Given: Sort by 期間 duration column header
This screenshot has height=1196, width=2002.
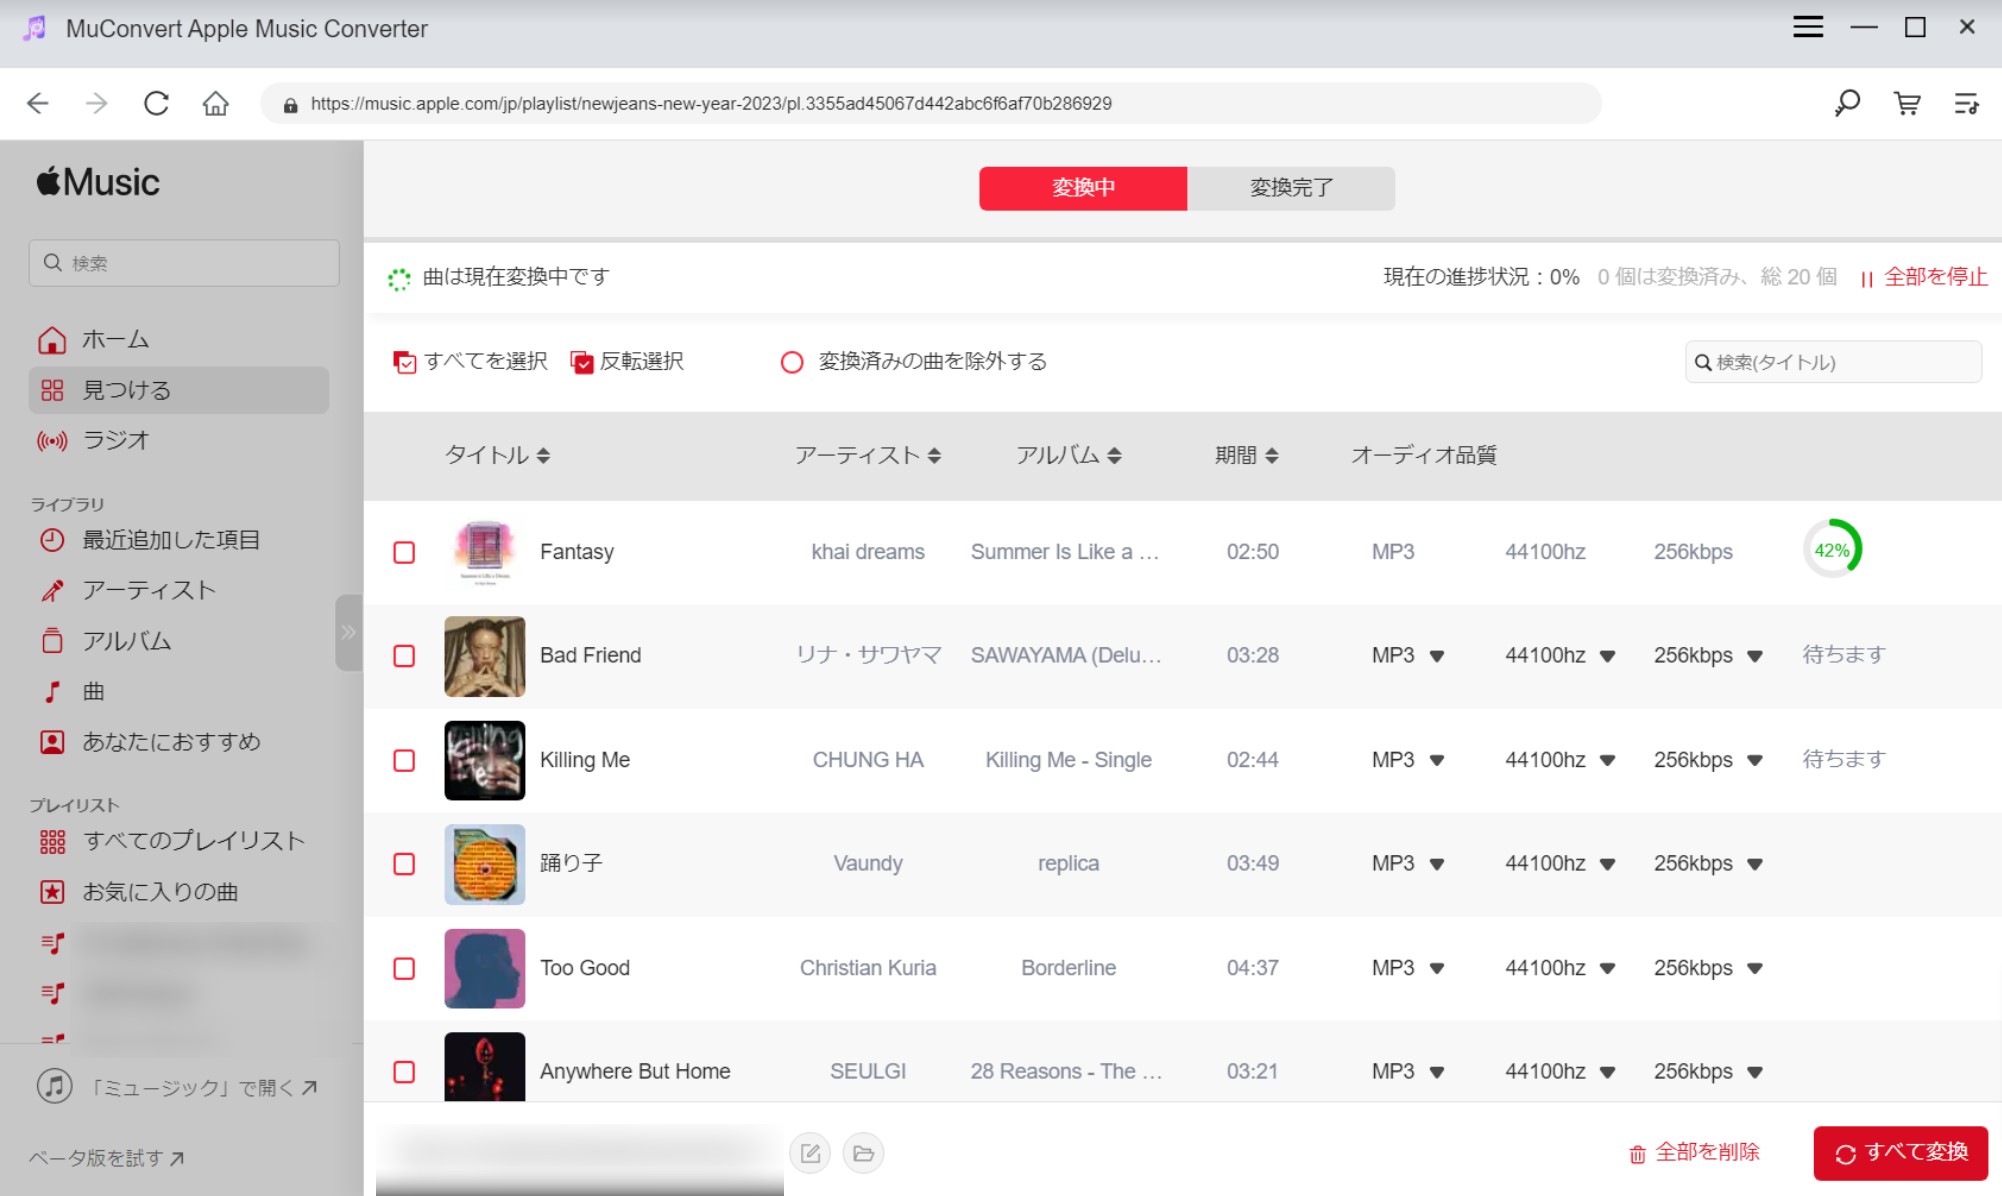Looking at the screenshot, I should (1246, 455).
